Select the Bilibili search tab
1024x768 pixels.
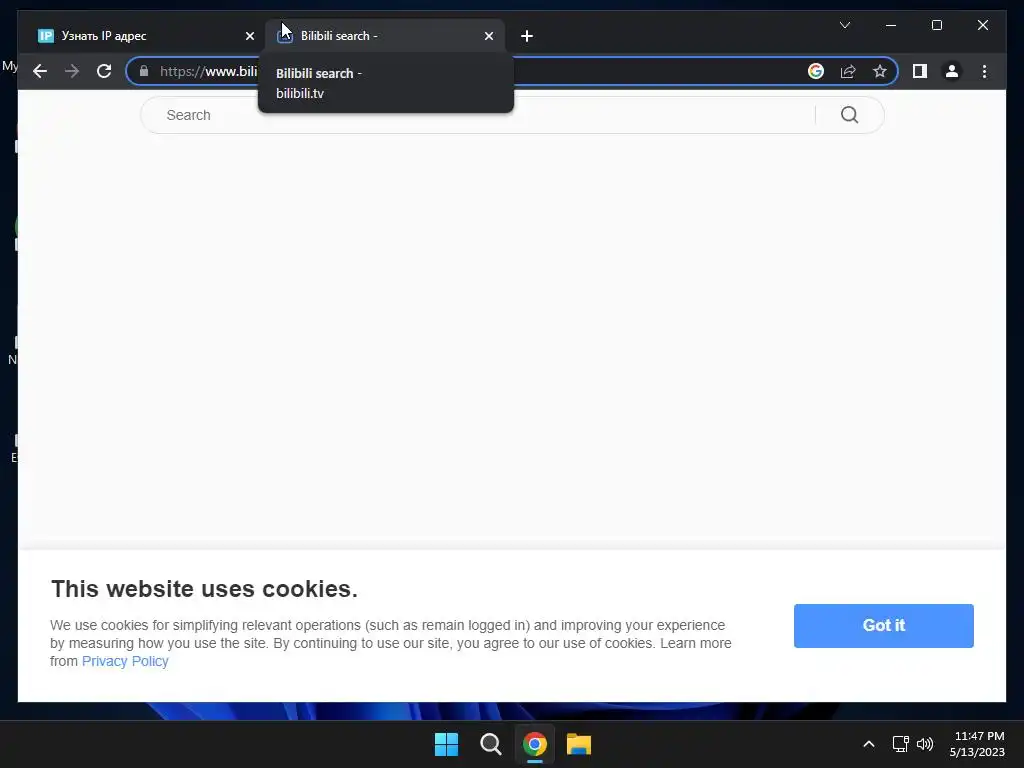click(x=385, y=36)
